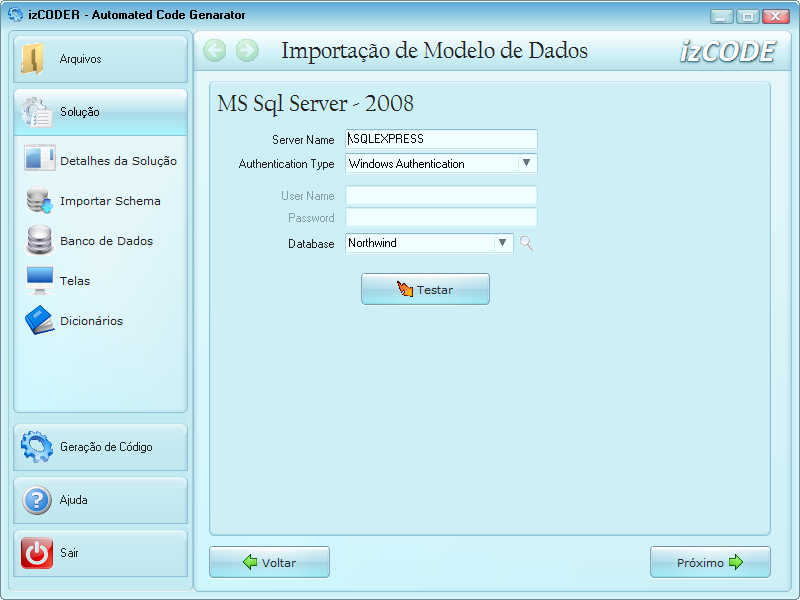Open Importar Schema label
Viewport: 800px width, 600px height.
click(x=110, y=201)
